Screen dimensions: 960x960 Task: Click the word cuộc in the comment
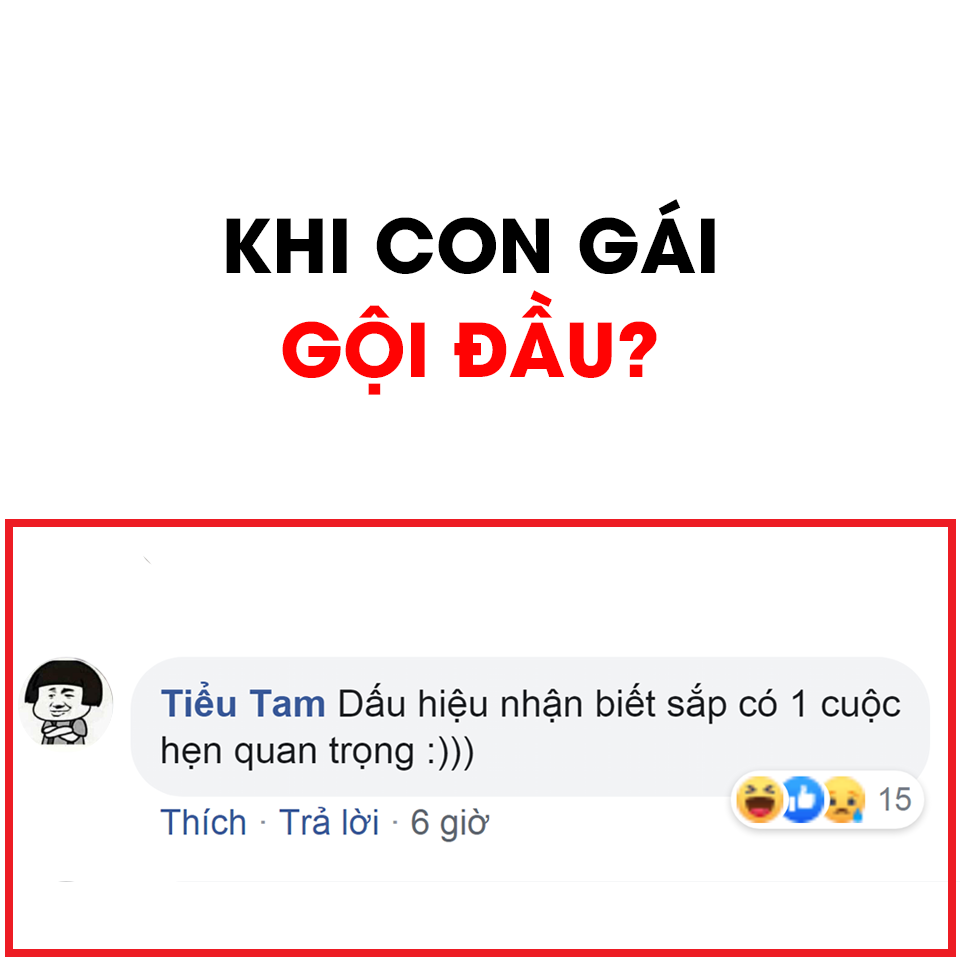tap(861, 705)
